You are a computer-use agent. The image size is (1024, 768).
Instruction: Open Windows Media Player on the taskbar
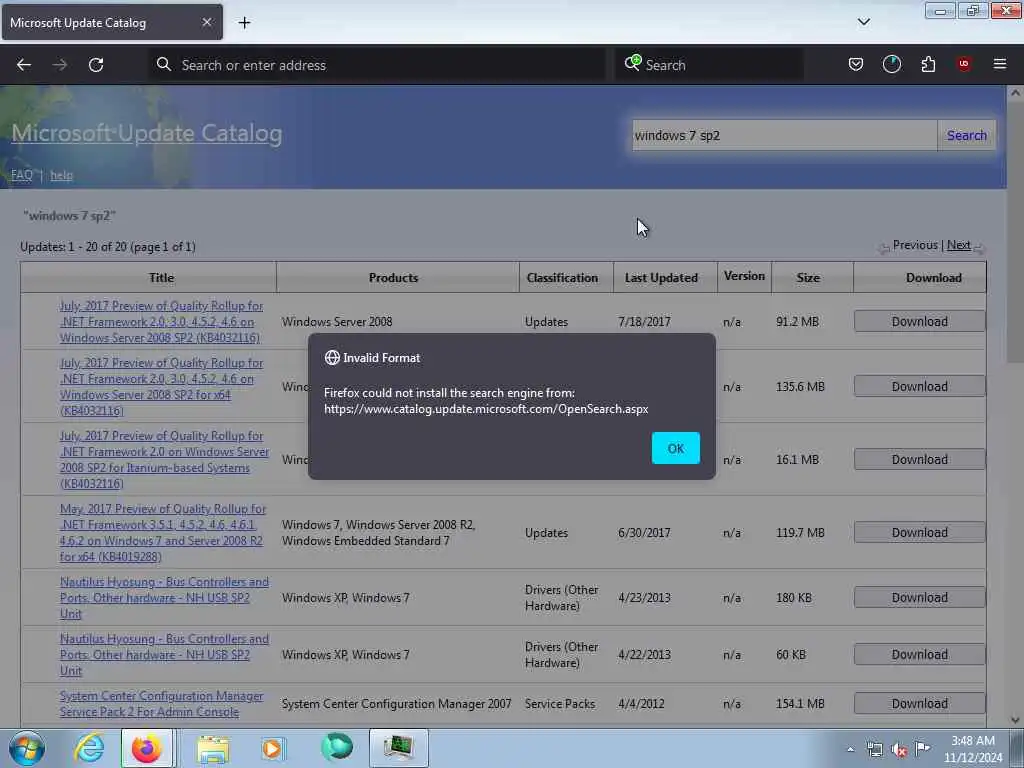(273, 749)
